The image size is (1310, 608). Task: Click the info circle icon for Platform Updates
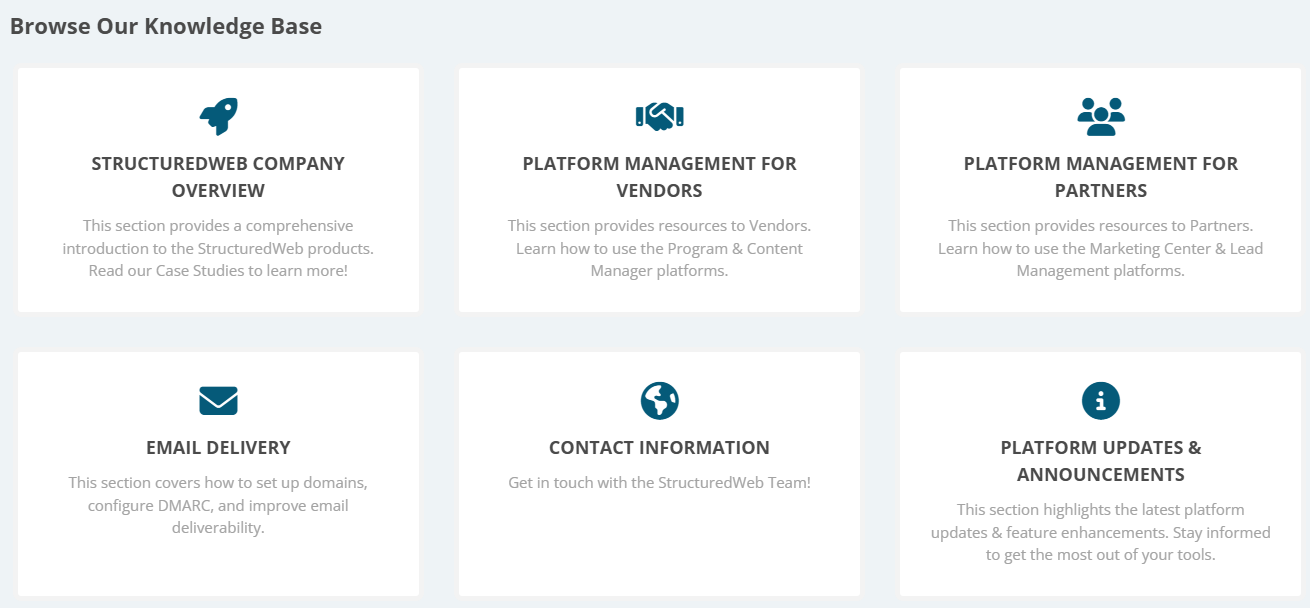tap(1101, 400)
